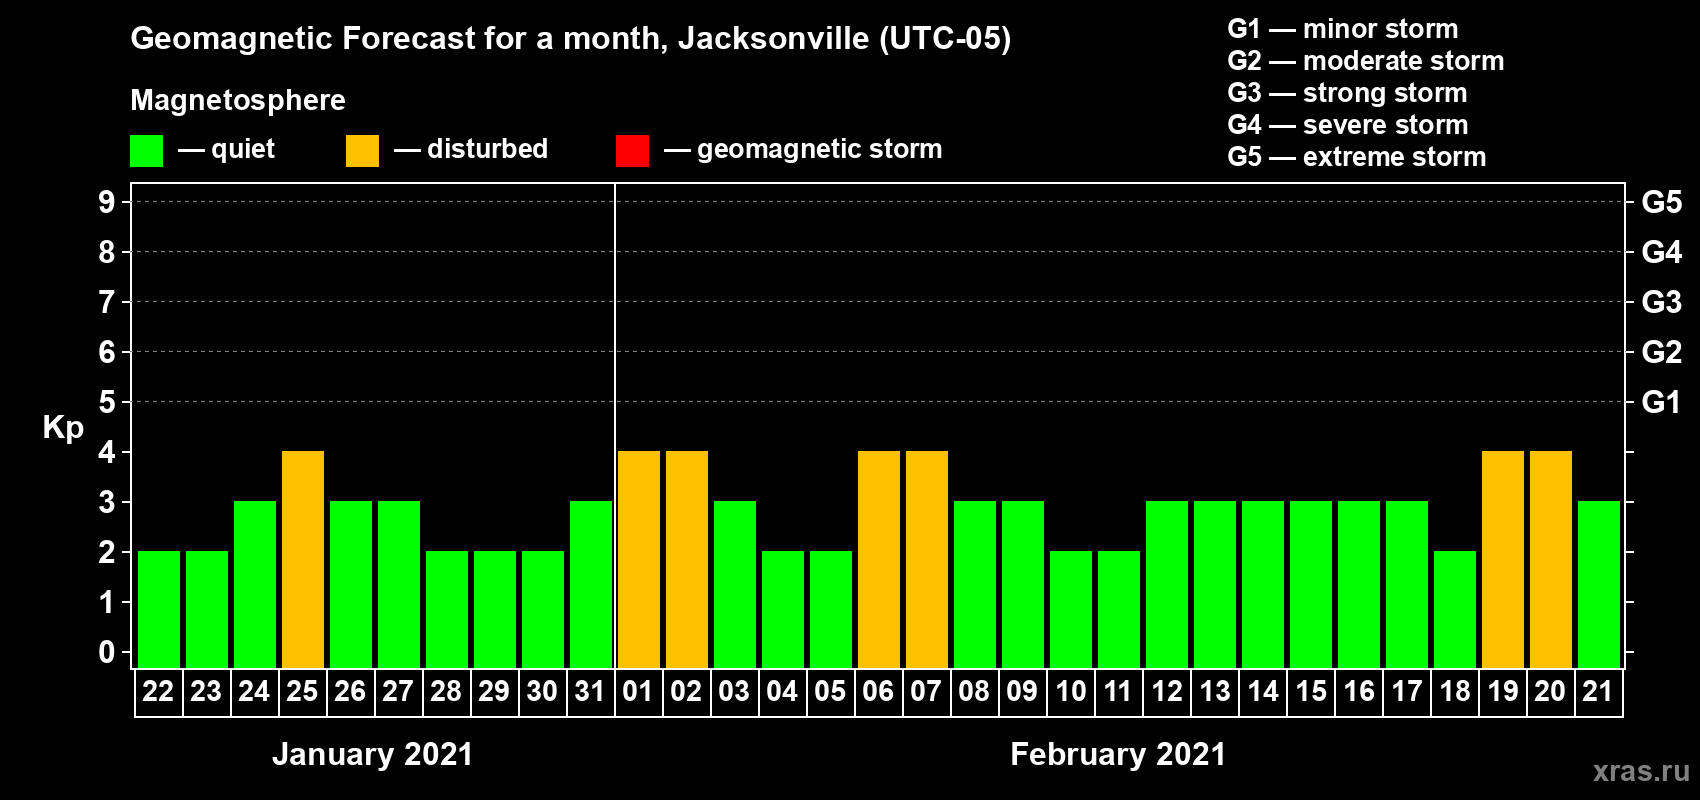Click the orange bar for February 07
The width and height of the screenshot is (1700, 800).
pos(927,559)
